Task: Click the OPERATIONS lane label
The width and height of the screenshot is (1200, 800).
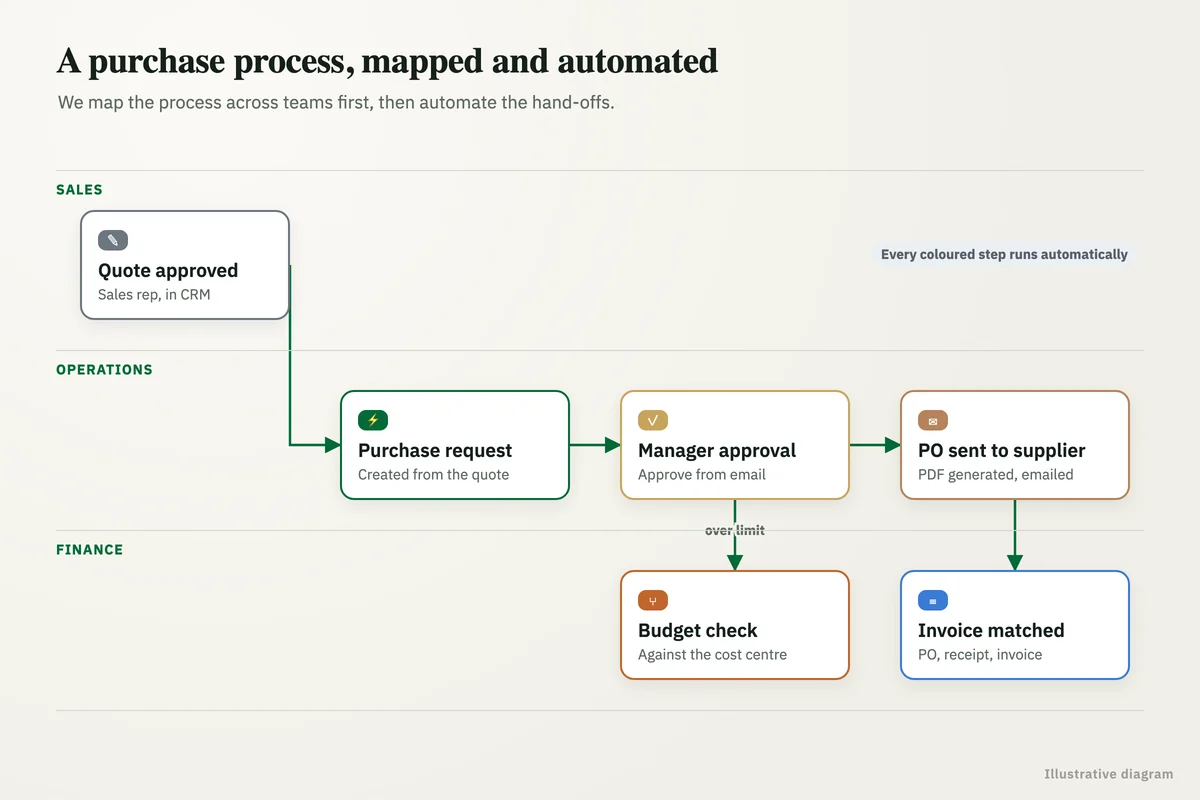Action: (x=104, y=369)
